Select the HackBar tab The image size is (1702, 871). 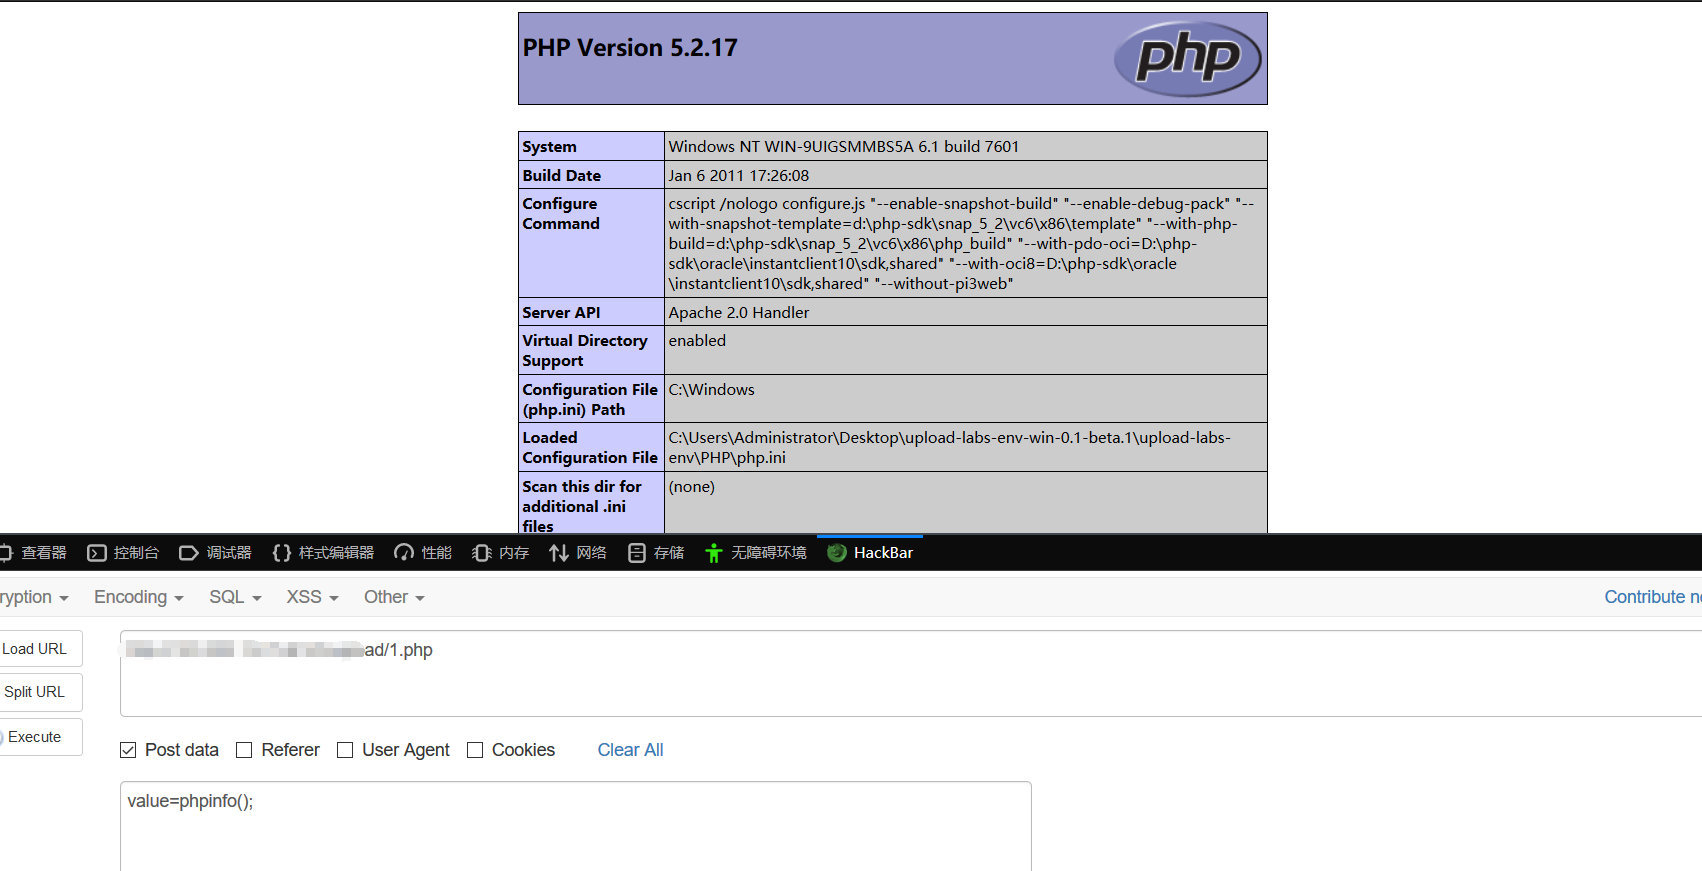[870, 553]
